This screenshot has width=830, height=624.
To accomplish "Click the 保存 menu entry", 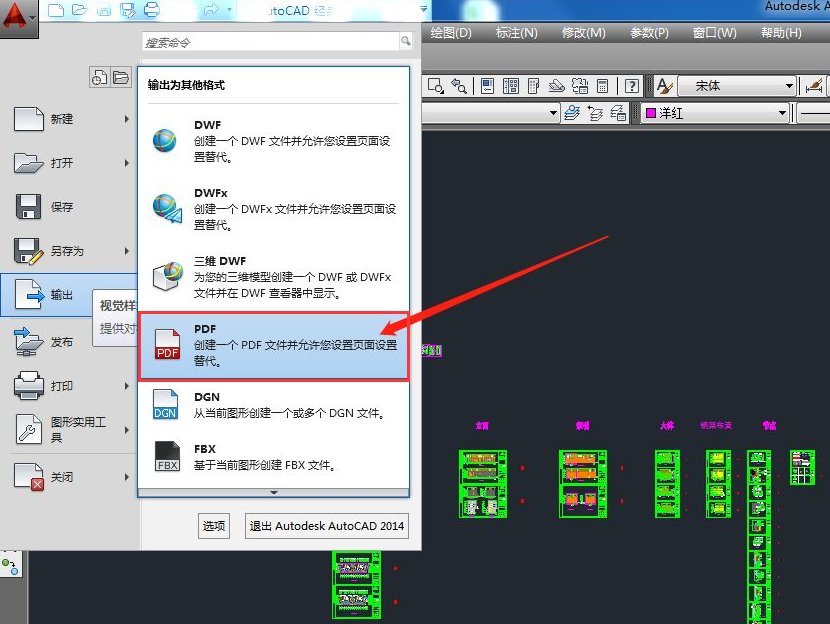I will (69, 206).
